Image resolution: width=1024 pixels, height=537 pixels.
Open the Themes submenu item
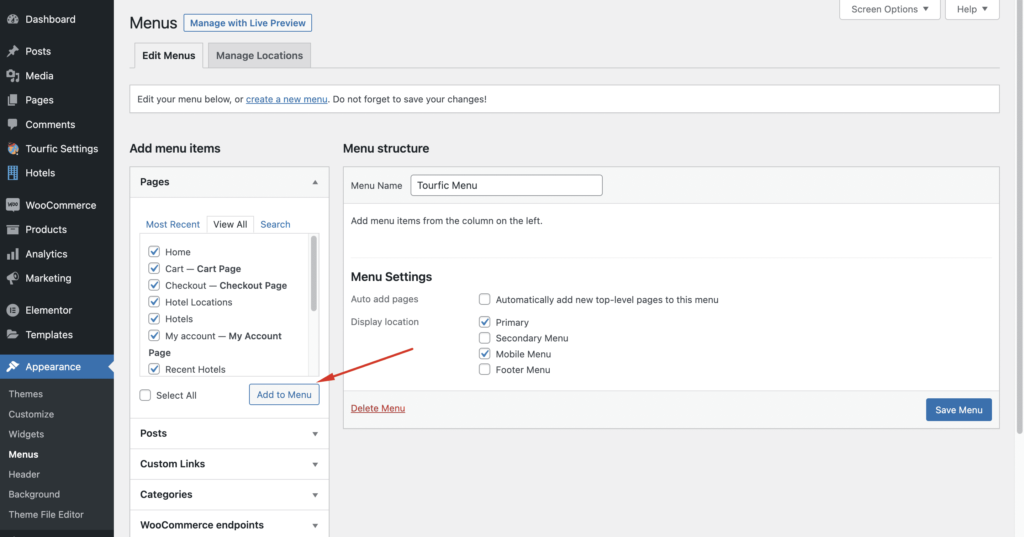pyautogui.click(x=25, y=394)
